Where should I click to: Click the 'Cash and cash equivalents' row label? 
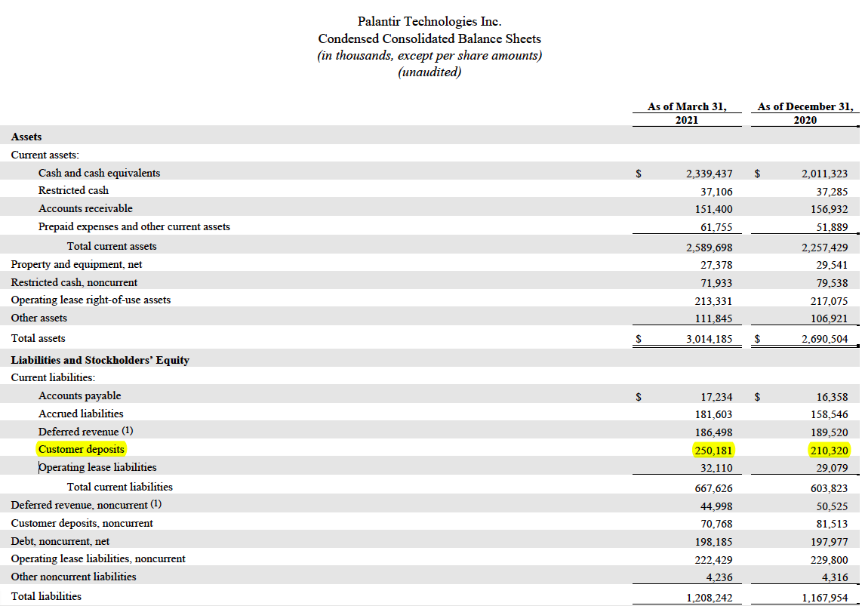[x=99, y=173]
